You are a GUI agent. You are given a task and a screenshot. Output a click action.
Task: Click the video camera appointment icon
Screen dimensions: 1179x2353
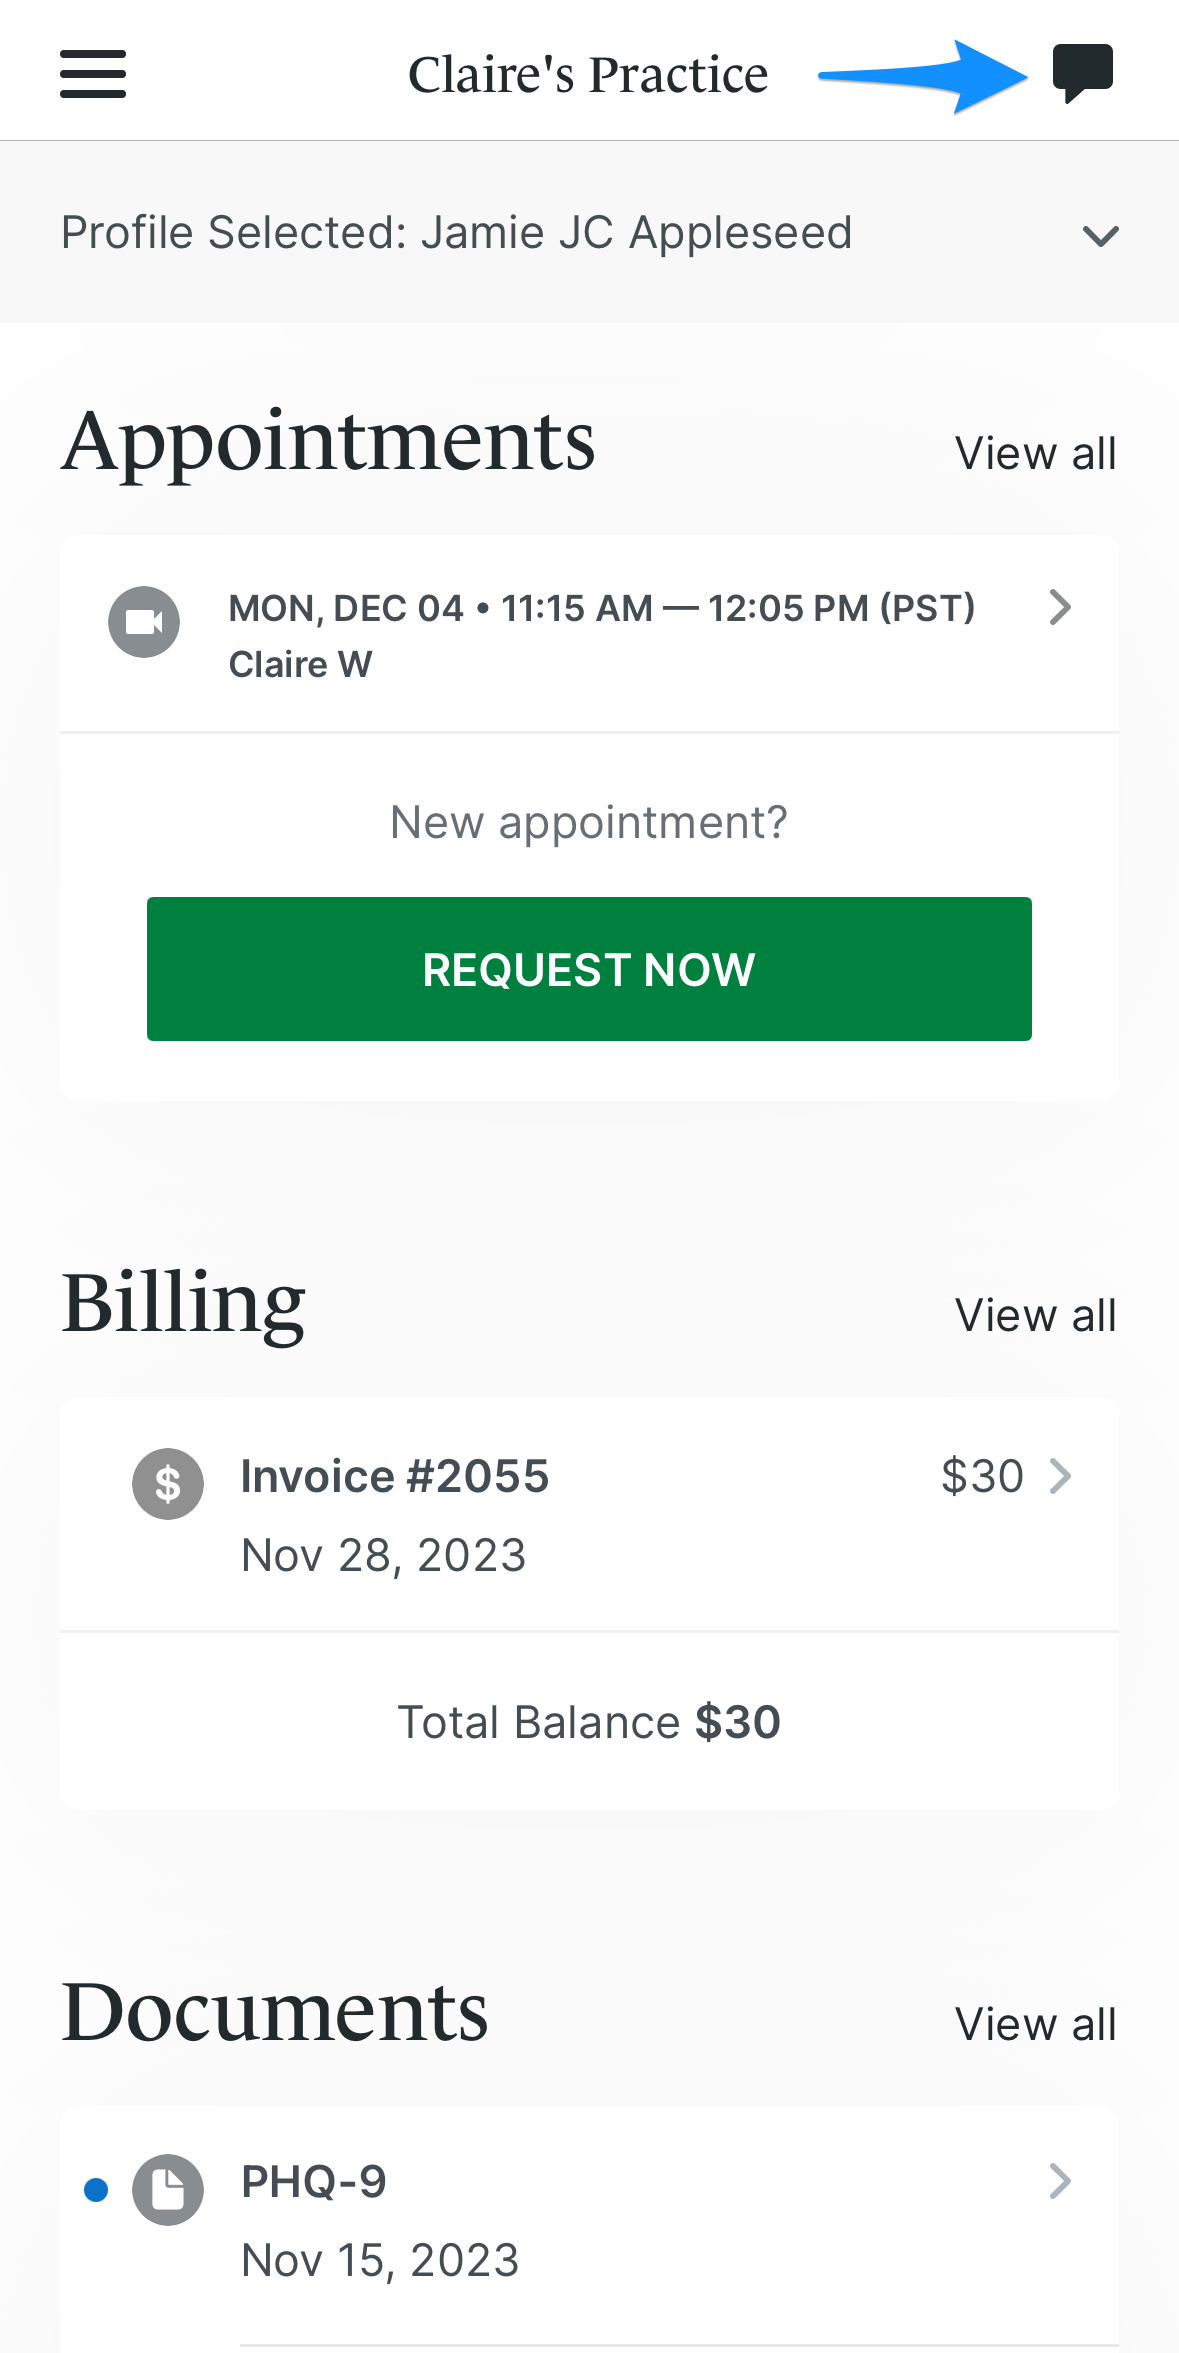(x=143, y=621)
